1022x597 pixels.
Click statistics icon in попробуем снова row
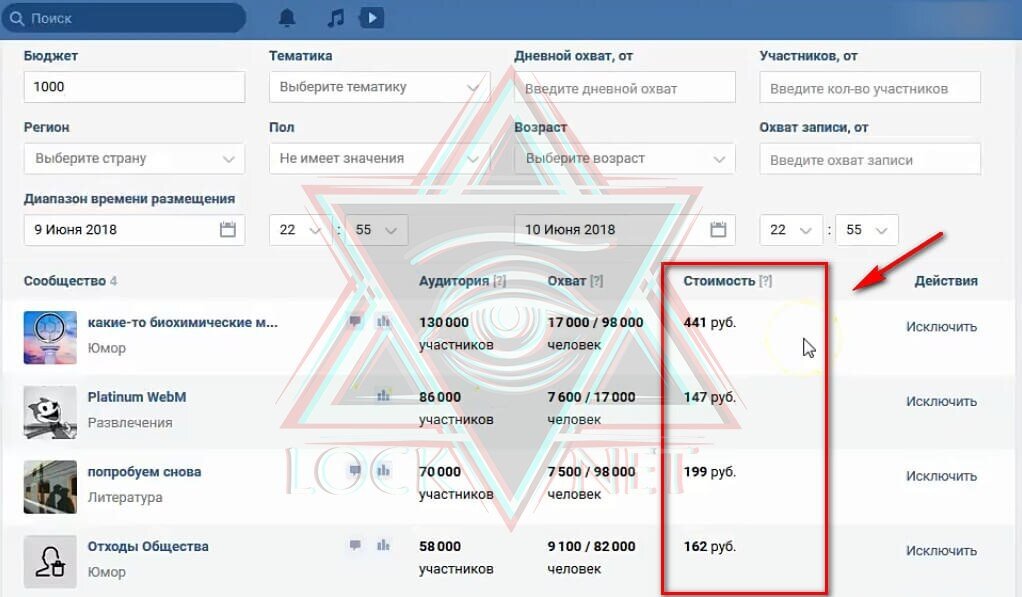pyautogui.click(x=383, y=470)
